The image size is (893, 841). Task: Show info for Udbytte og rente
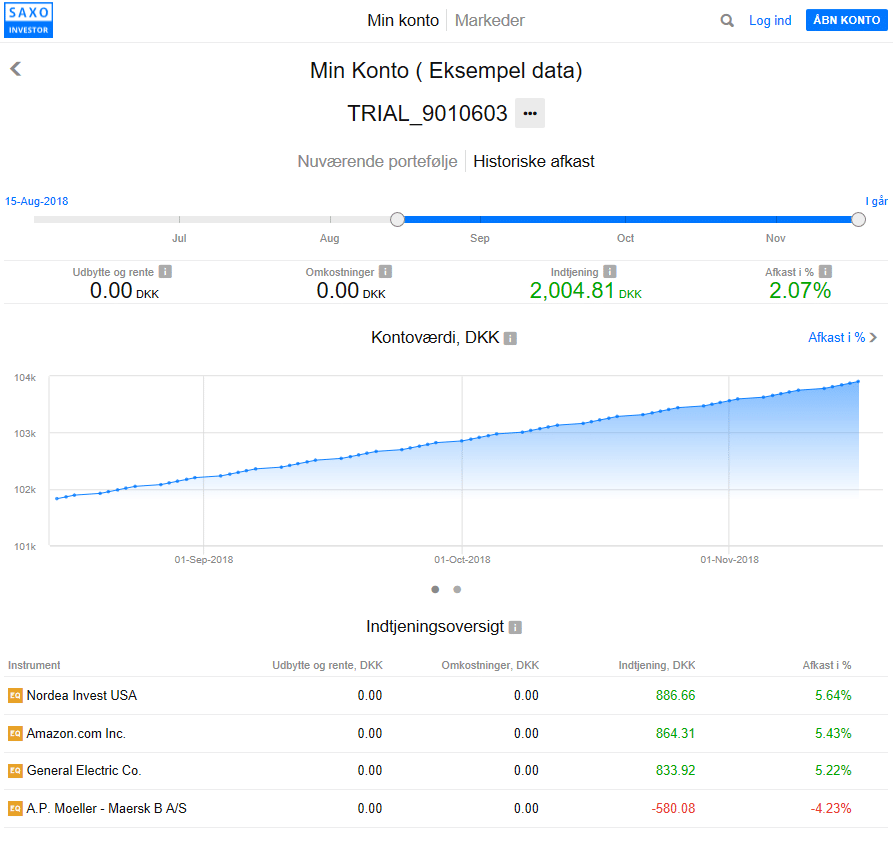point(165,272)
